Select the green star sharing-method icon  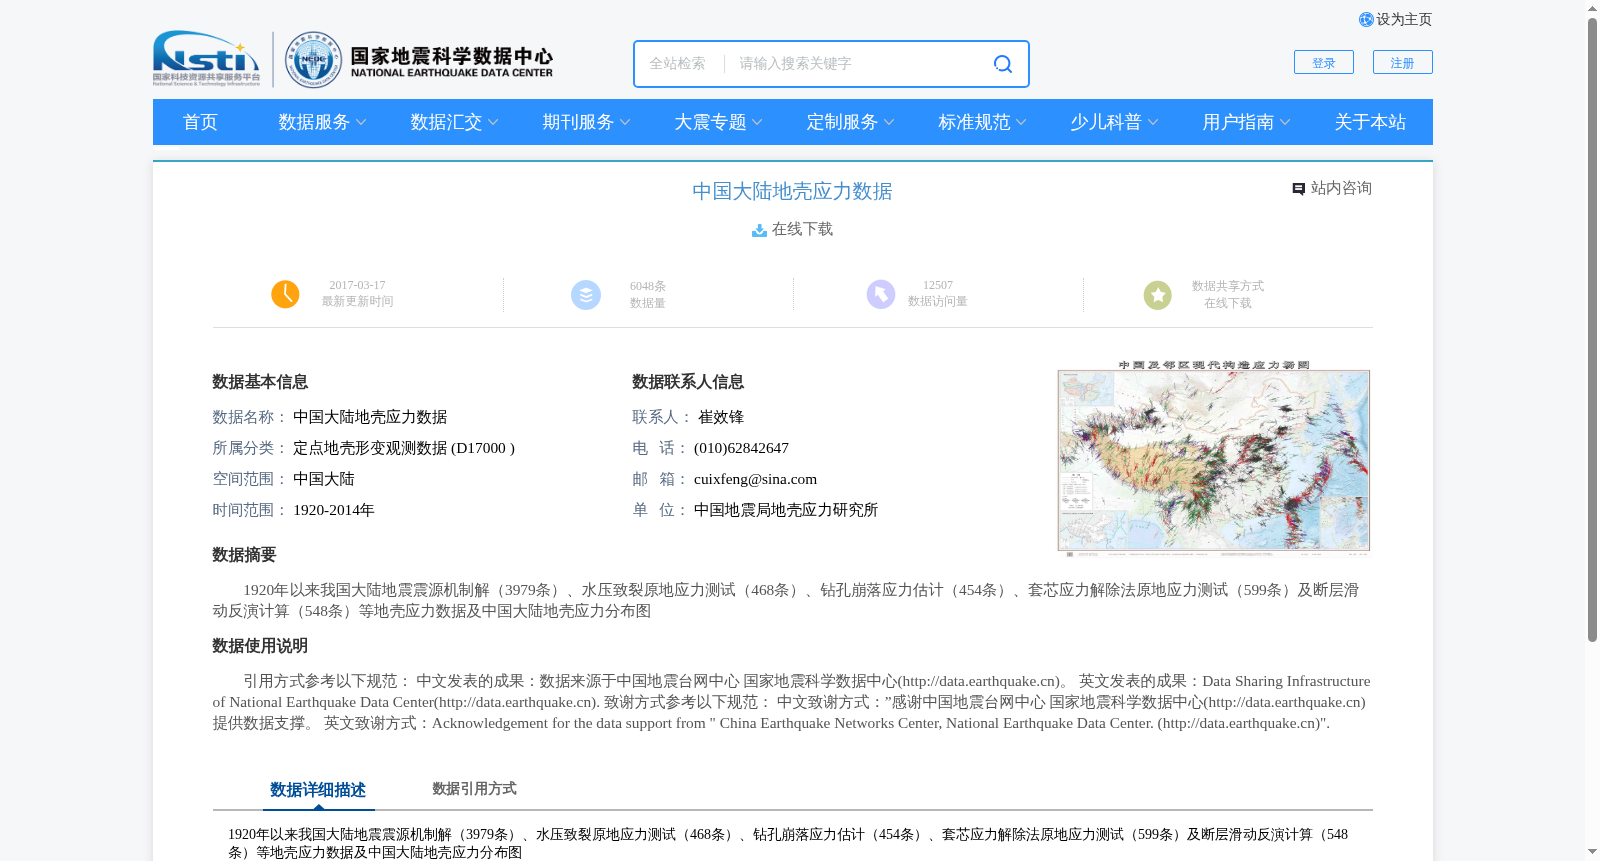(x=1158, y=295)
